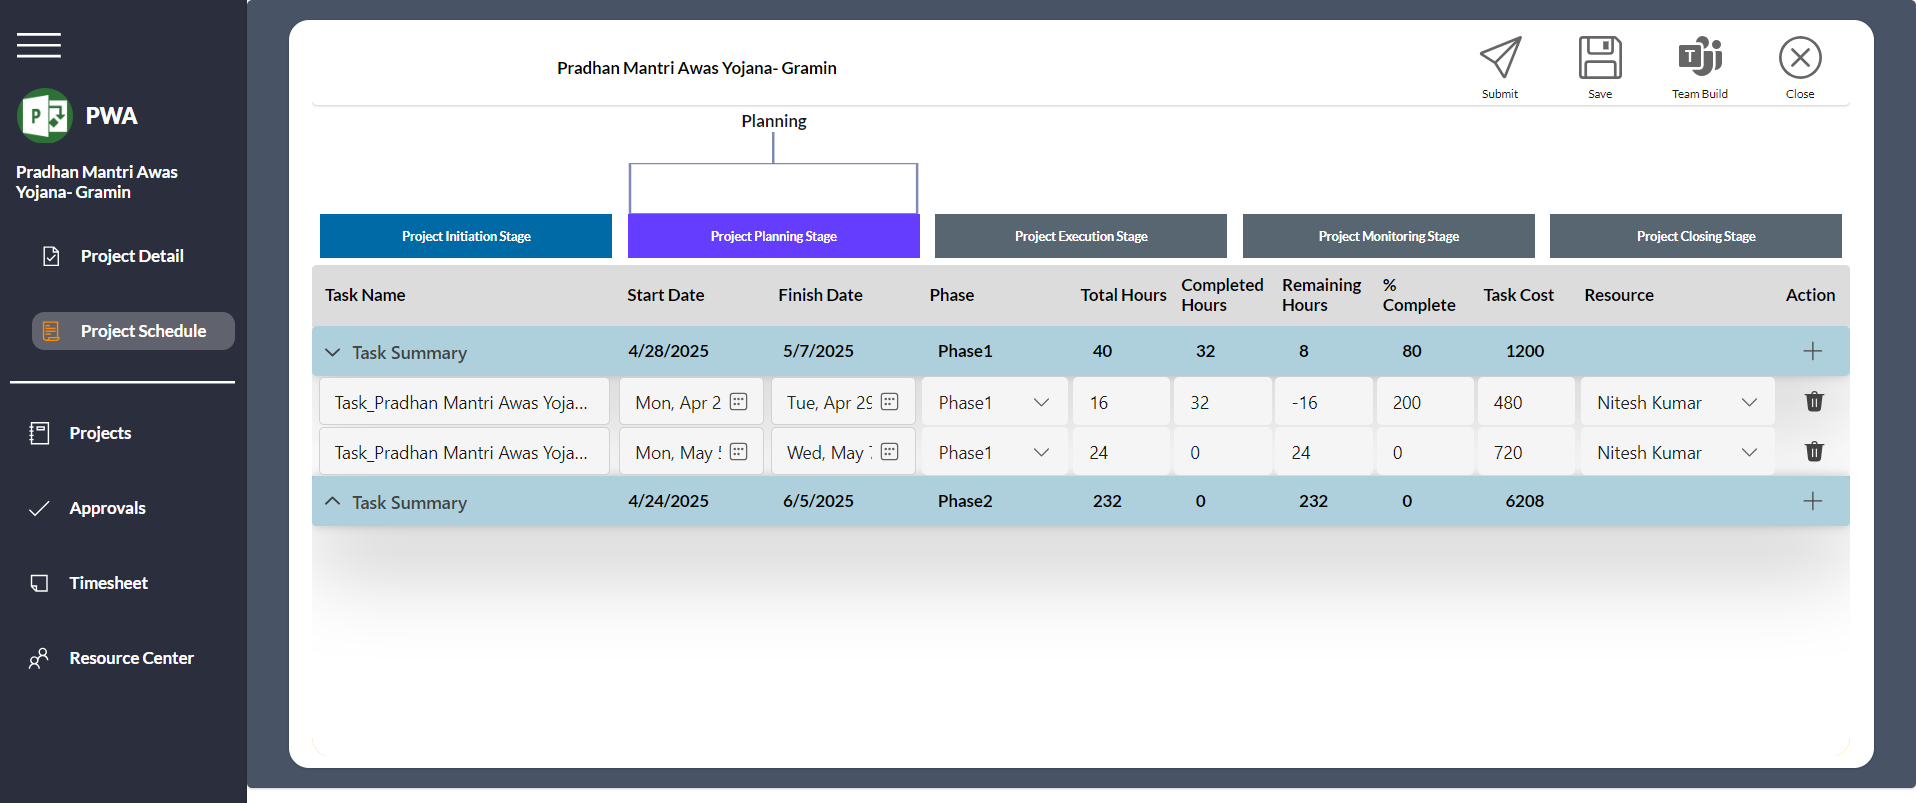Open Start Date calendar for Mon, May row
Image resolution: width=1916 pixels, height=803 pixels.
[739, 452]
